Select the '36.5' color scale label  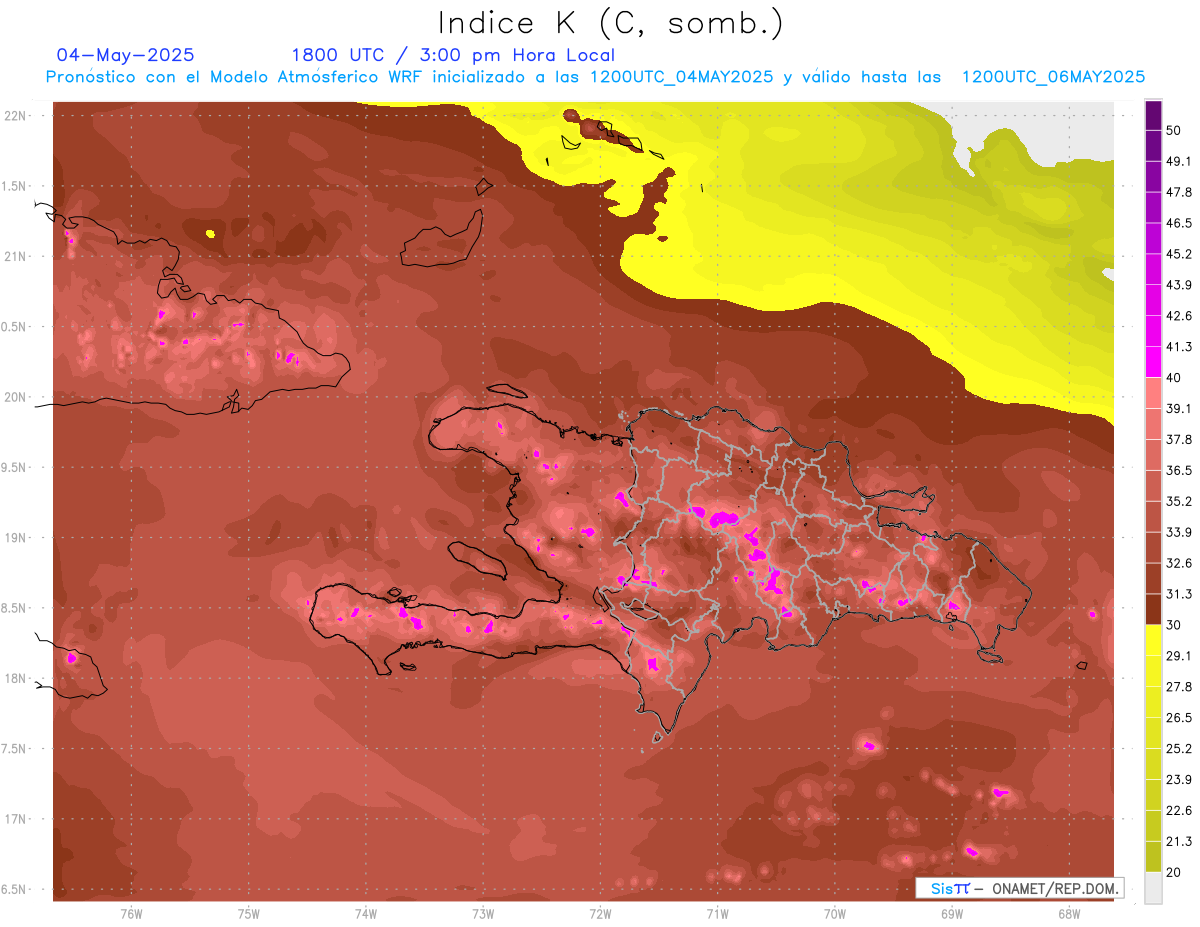pos(1179,470)
